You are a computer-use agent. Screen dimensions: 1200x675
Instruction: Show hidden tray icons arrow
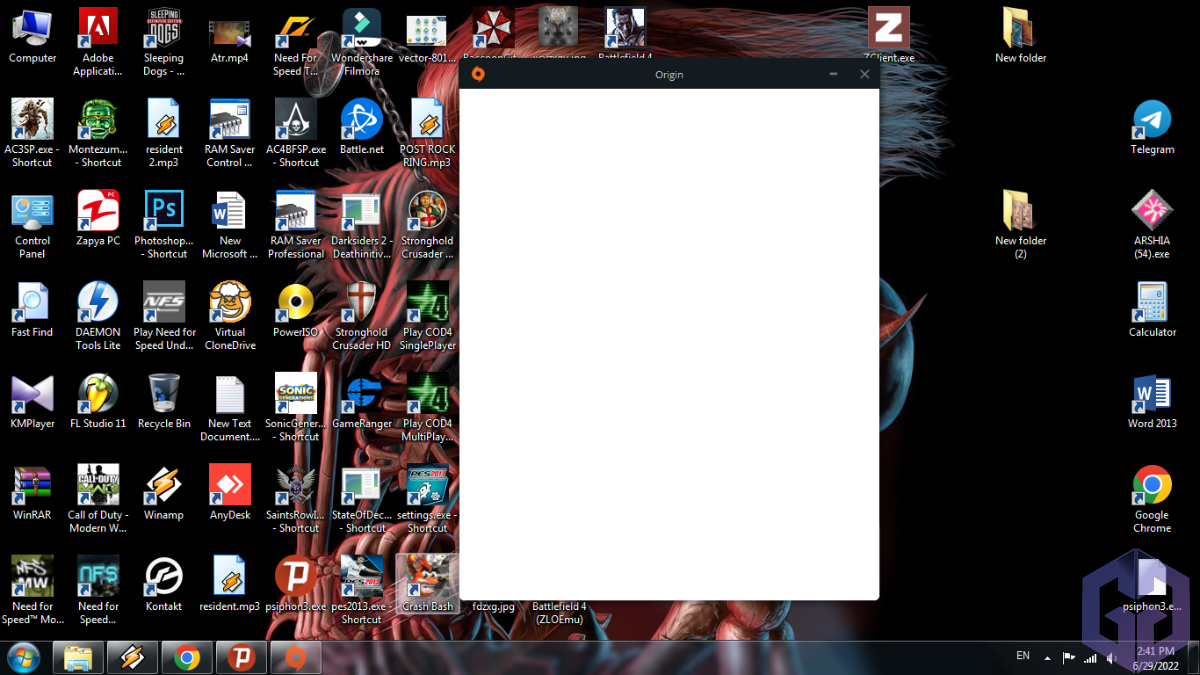pos(1047,658)
